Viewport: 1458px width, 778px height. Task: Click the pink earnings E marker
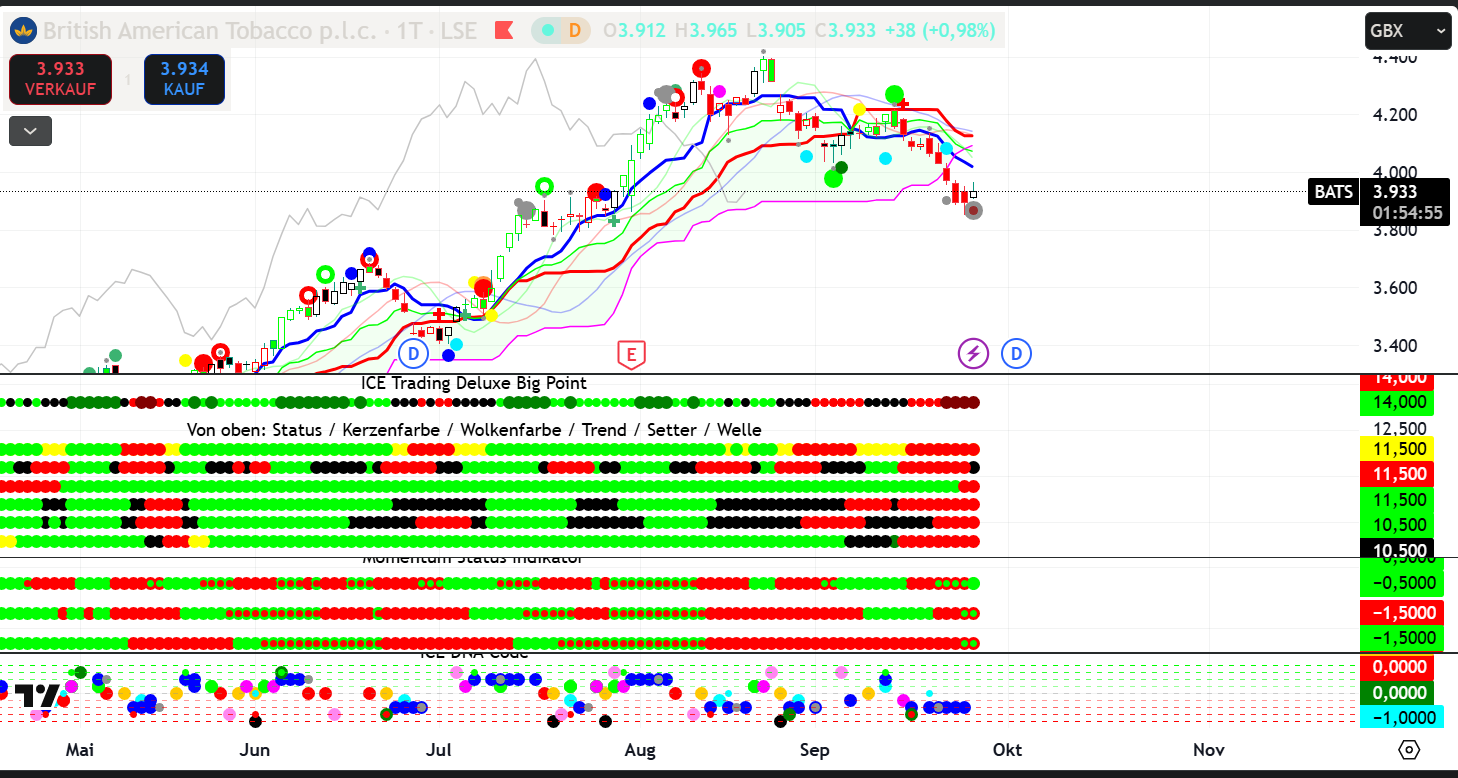(630, 353)
